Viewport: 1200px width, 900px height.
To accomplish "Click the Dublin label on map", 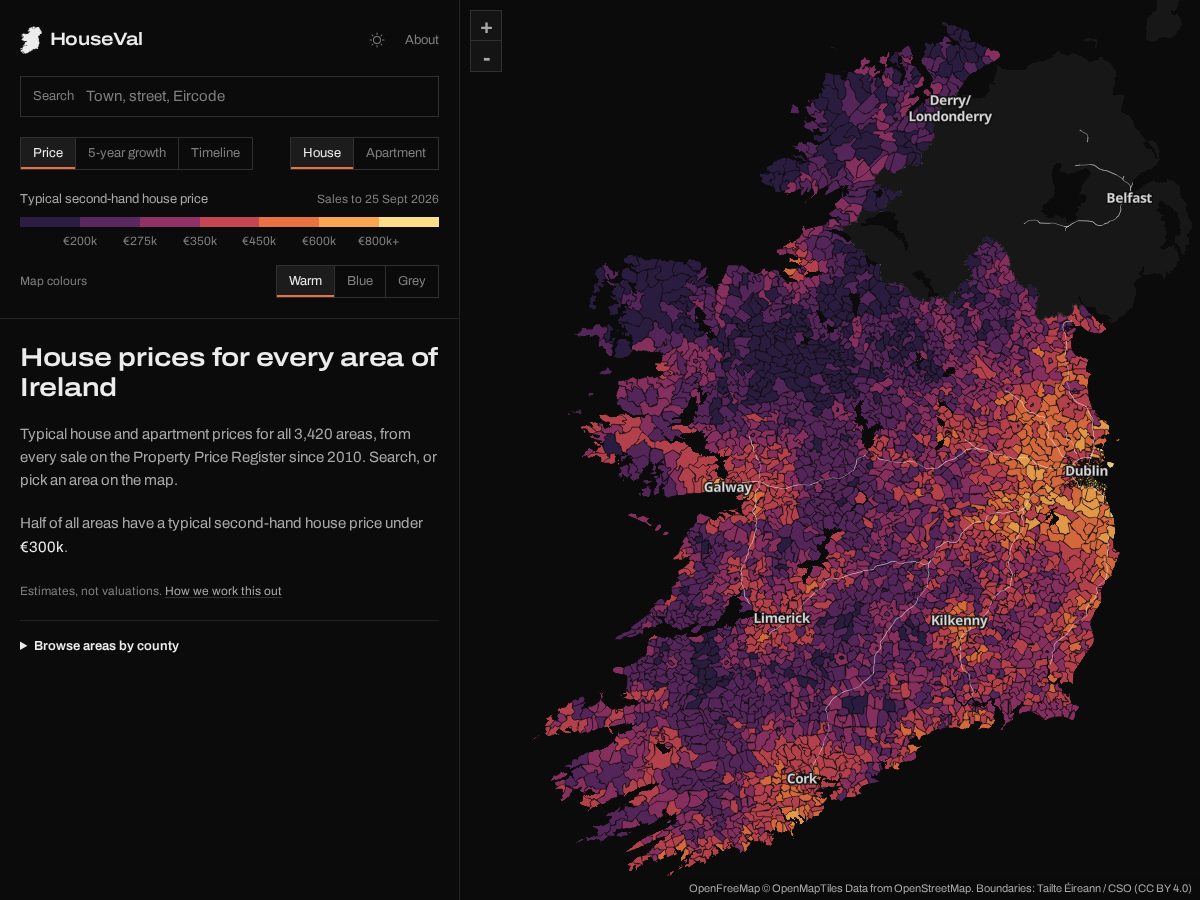I will 1086,470.
